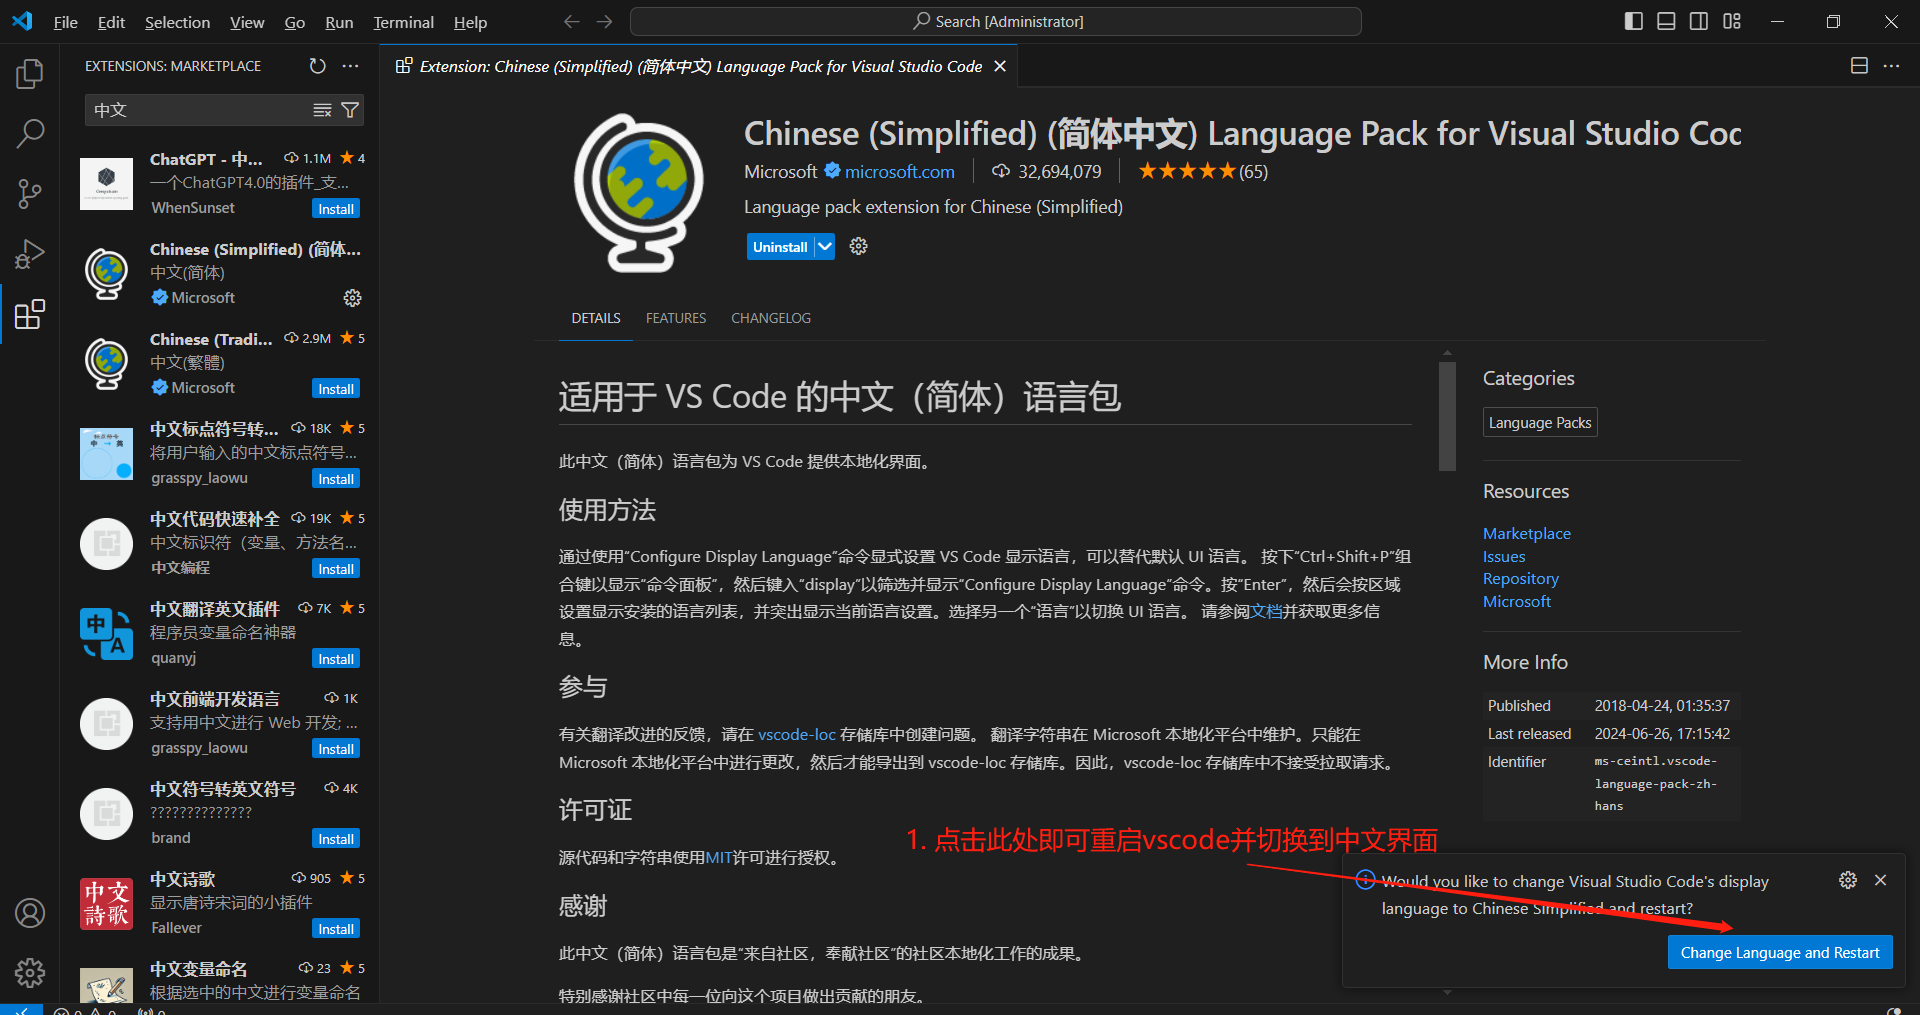The image size is (1920, 1015).
Task: Install the 中文诗歌 extension
Action: tap(336, 929)
